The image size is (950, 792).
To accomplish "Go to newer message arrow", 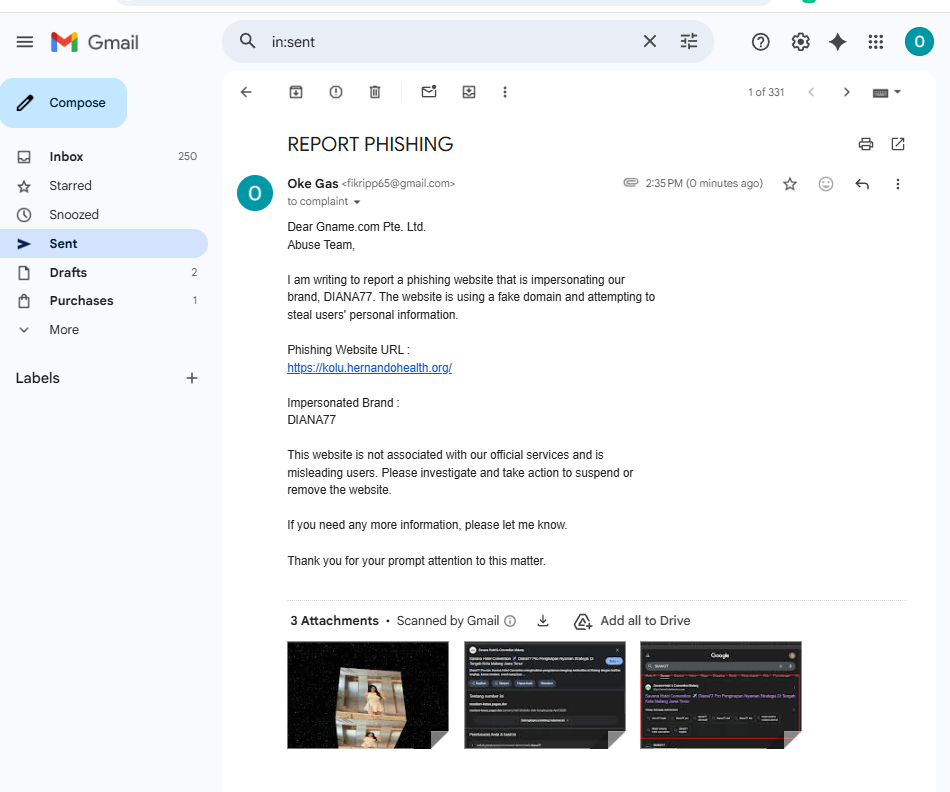I will tap(811, 92).
